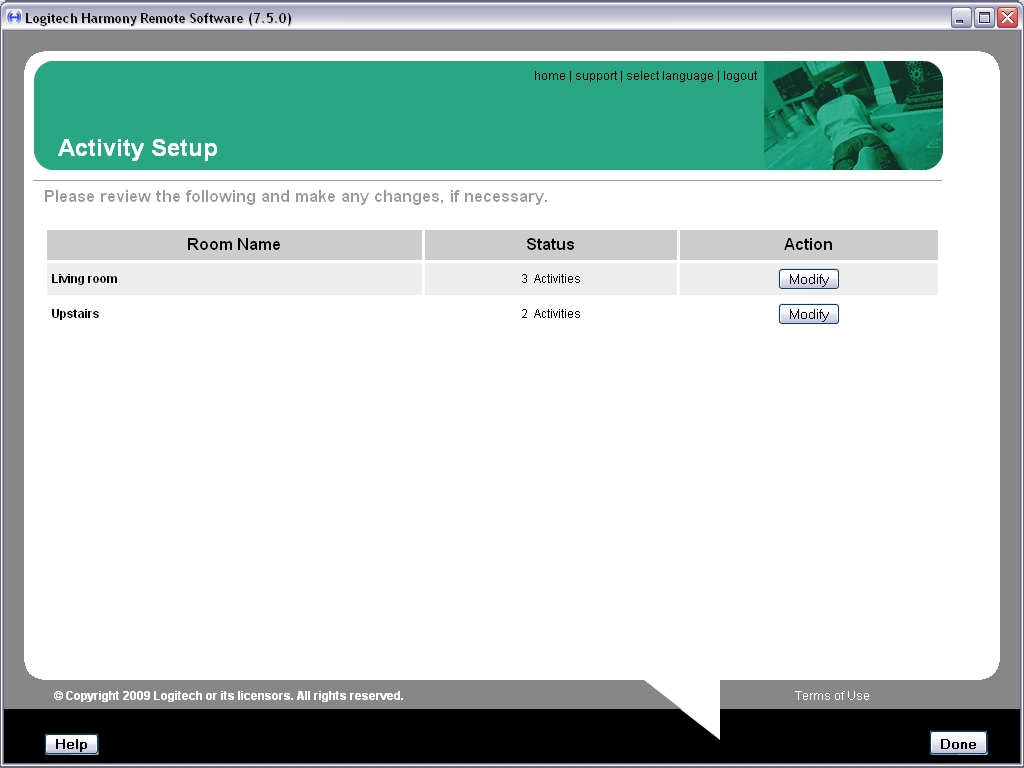This screenshot has width=1024, height=768.
Task: Open the home link in the header
Action: 549,75
